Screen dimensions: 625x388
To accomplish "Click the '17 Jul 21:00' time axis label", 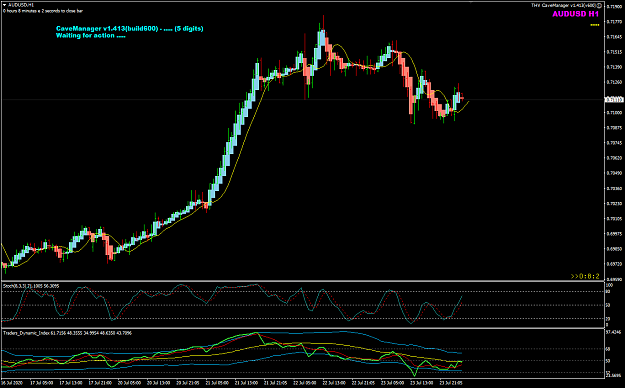I will point(100,383).
